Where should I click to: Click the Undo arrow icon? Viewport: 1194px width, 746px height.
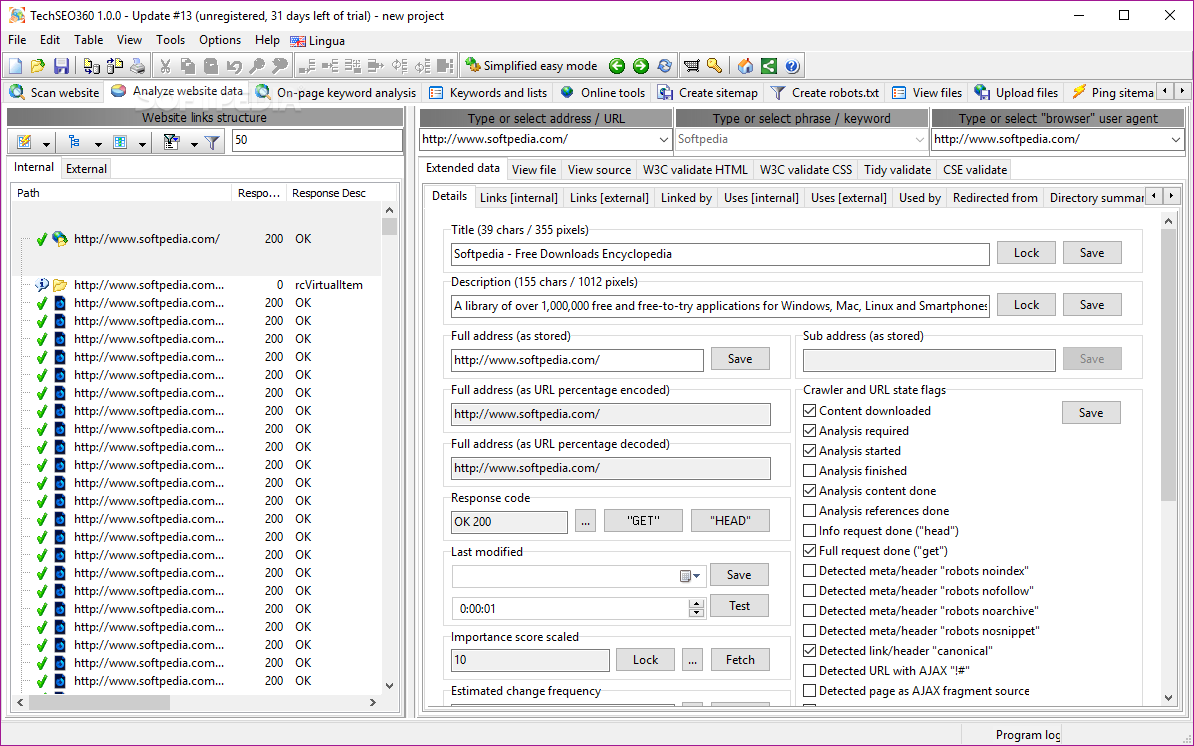[234, 66]
